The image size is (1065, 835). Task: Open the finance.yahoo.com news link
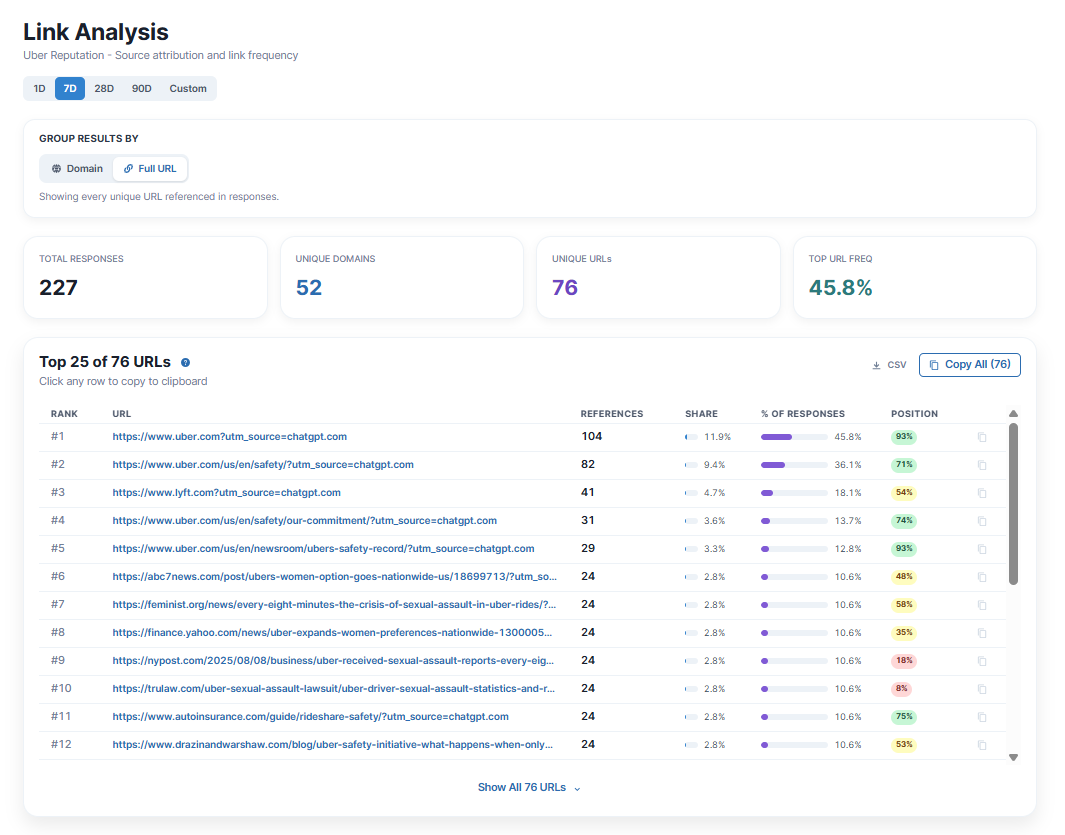coord(332,633)
